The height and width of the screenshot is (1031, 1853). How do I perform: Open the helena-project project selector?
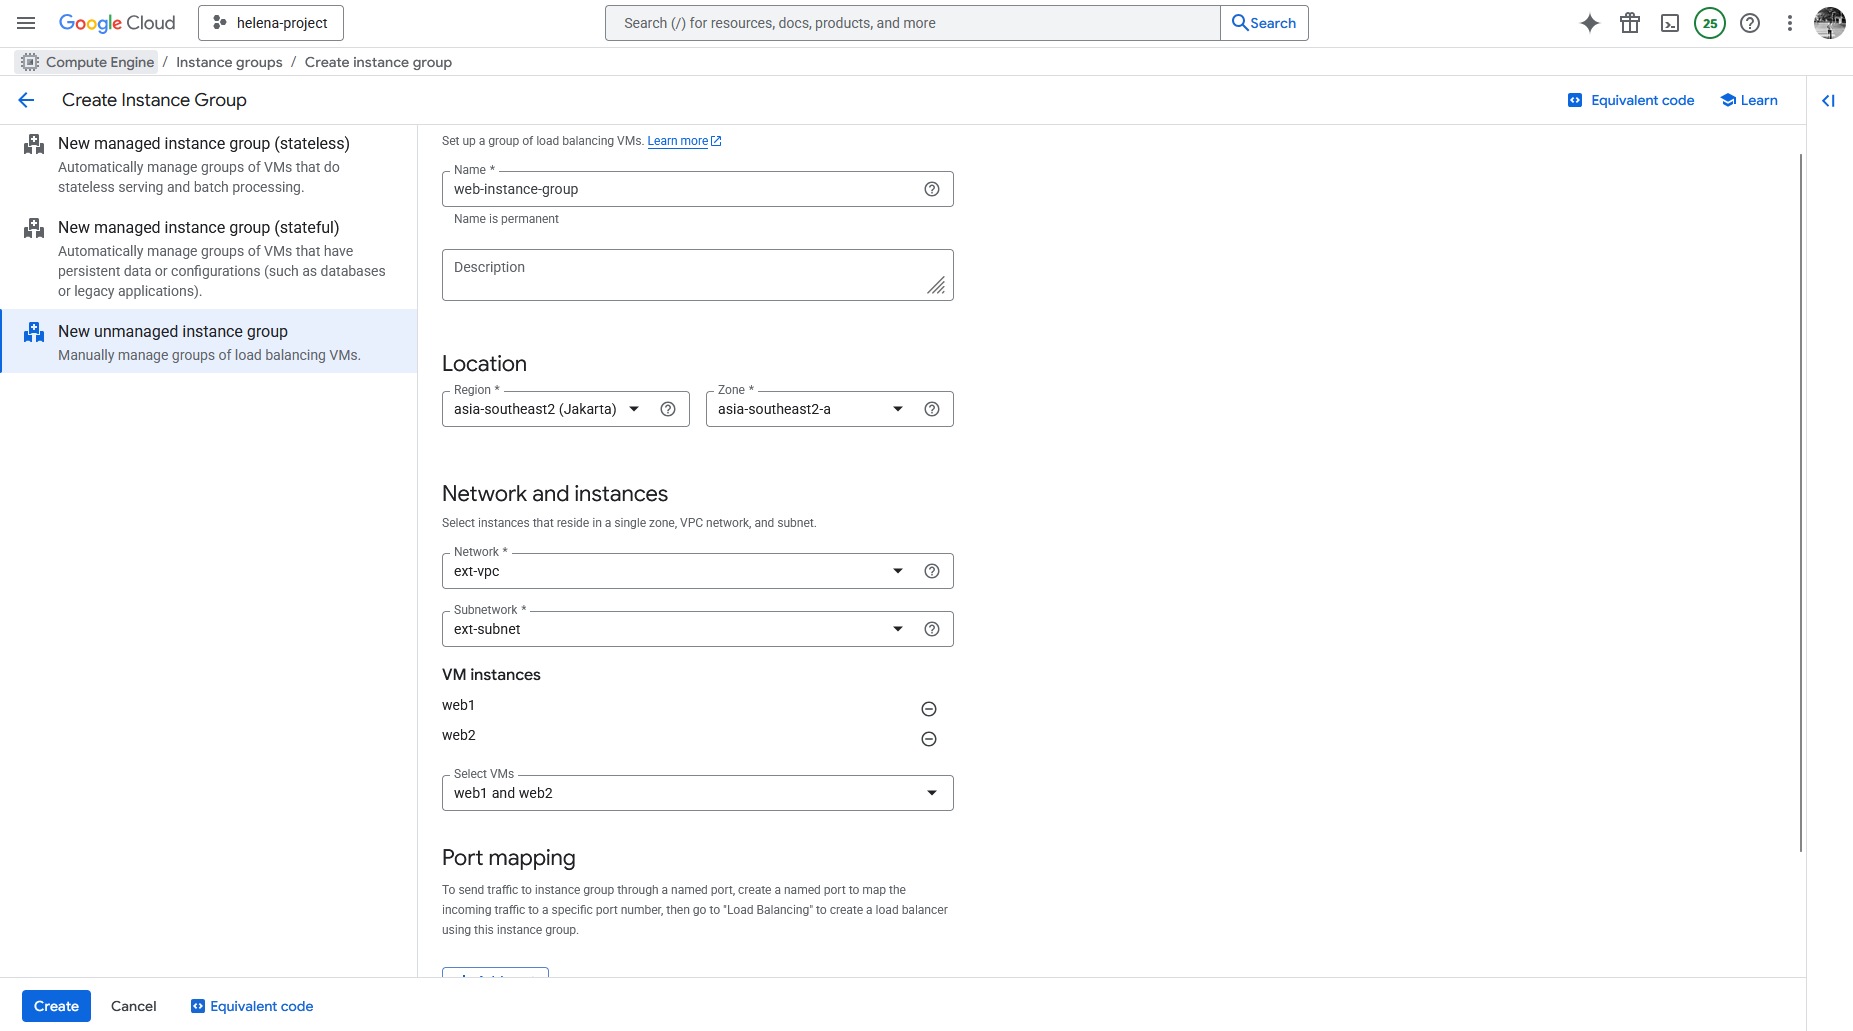271,23
